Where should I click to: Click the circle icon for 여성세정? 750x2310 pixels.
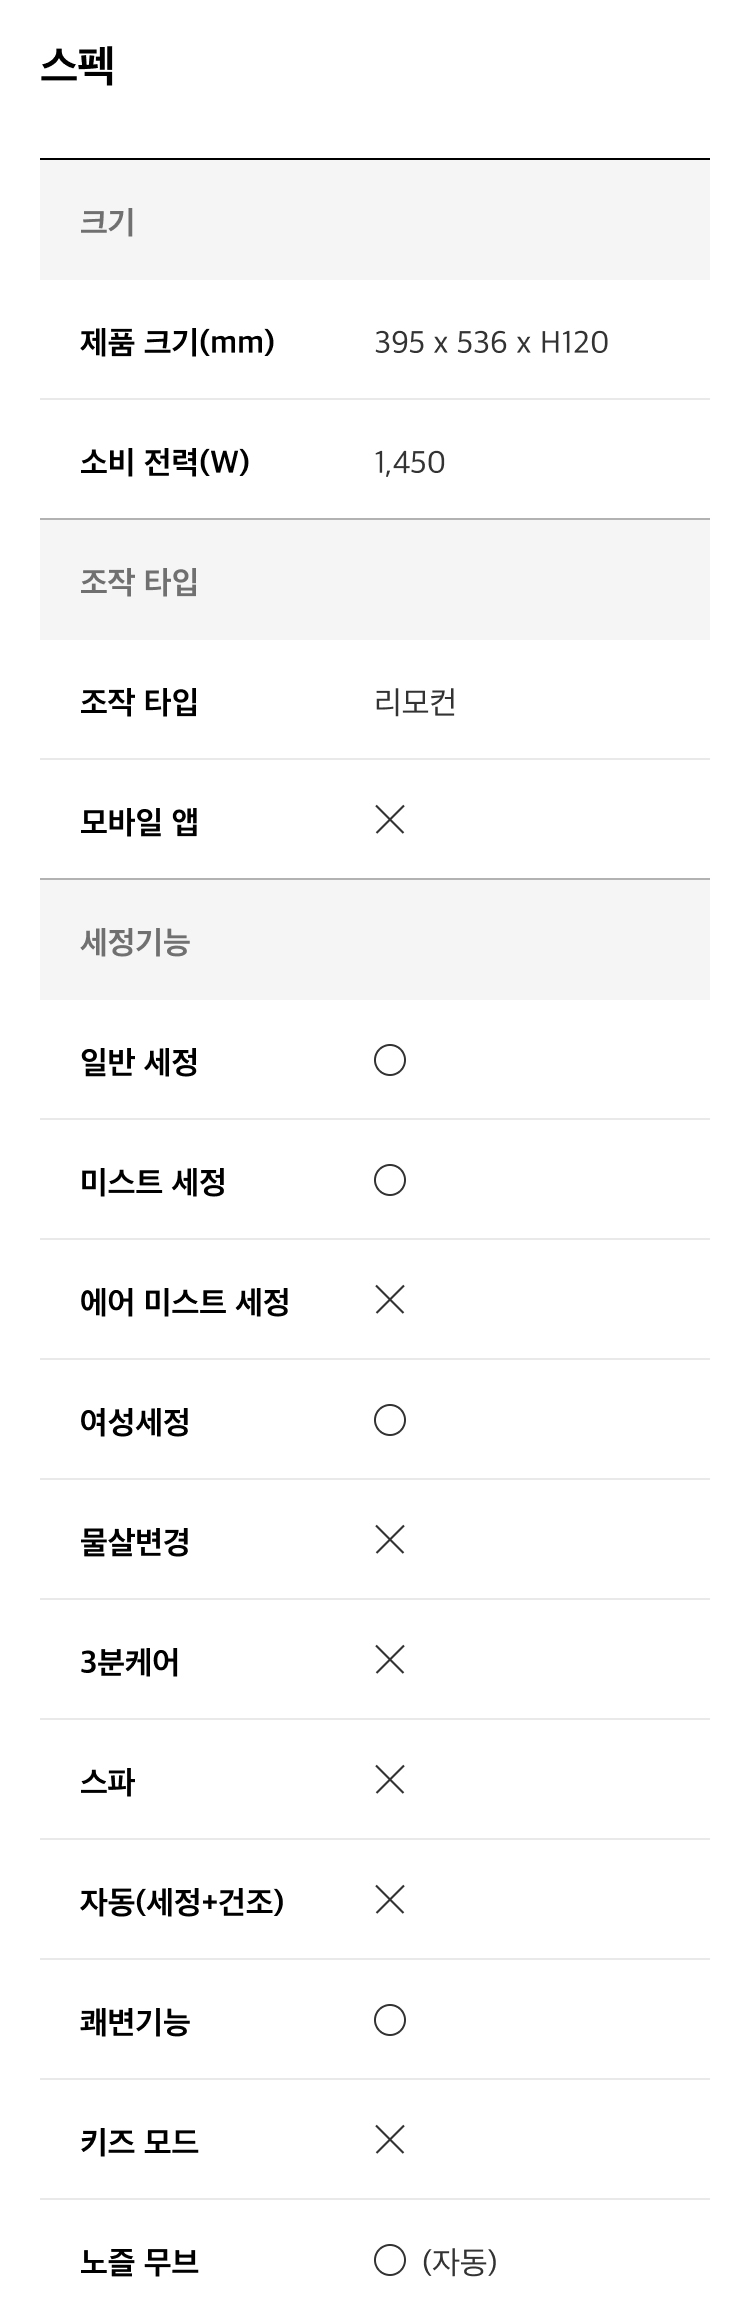click(389, 1420)
